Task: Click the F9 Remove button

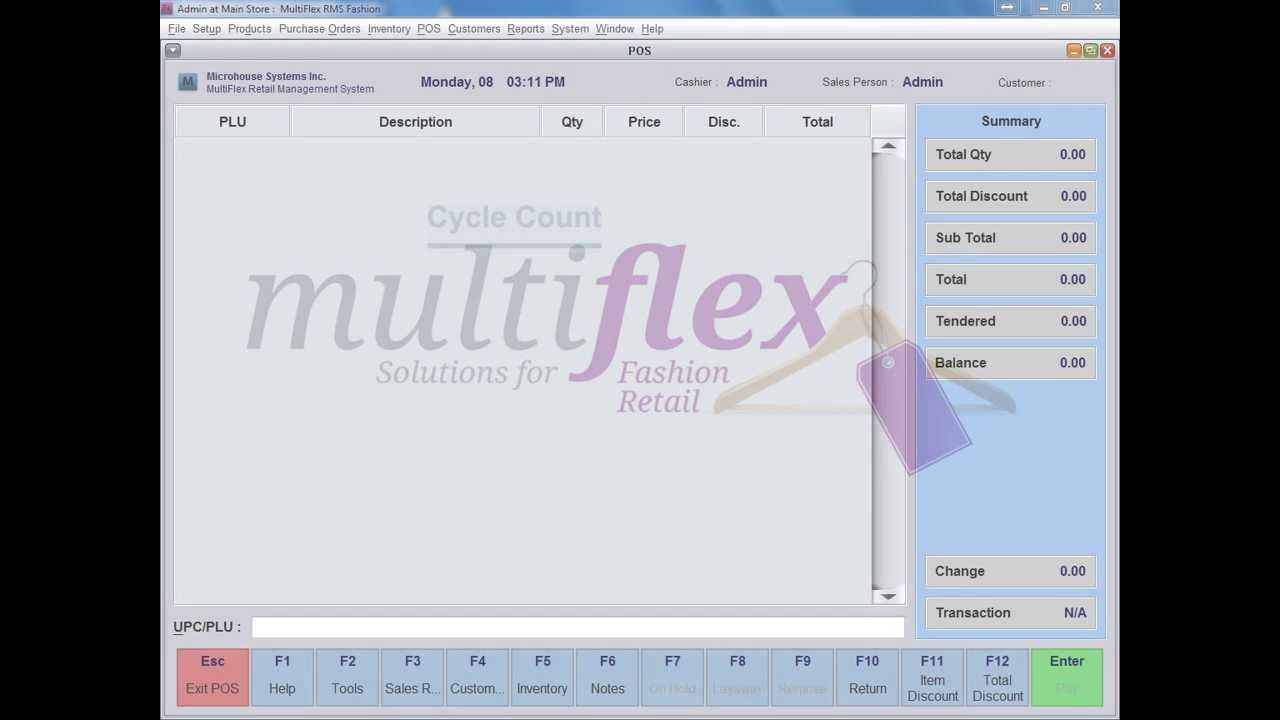Action: coord(802,677)
